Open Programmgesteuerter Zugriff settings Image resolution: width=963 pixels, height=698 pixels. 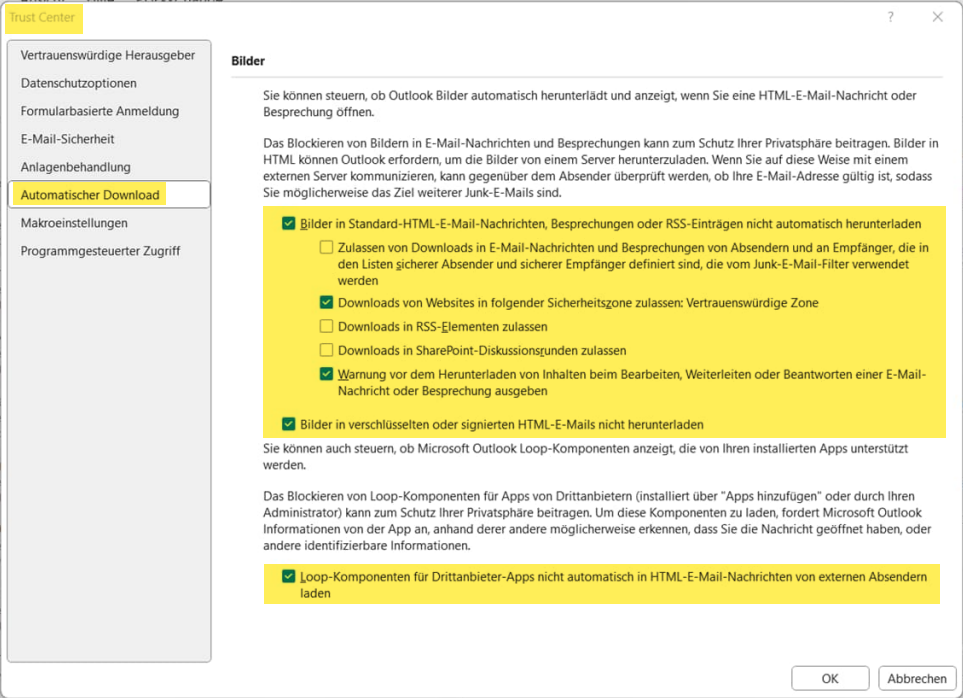click(x=100, y=251)
